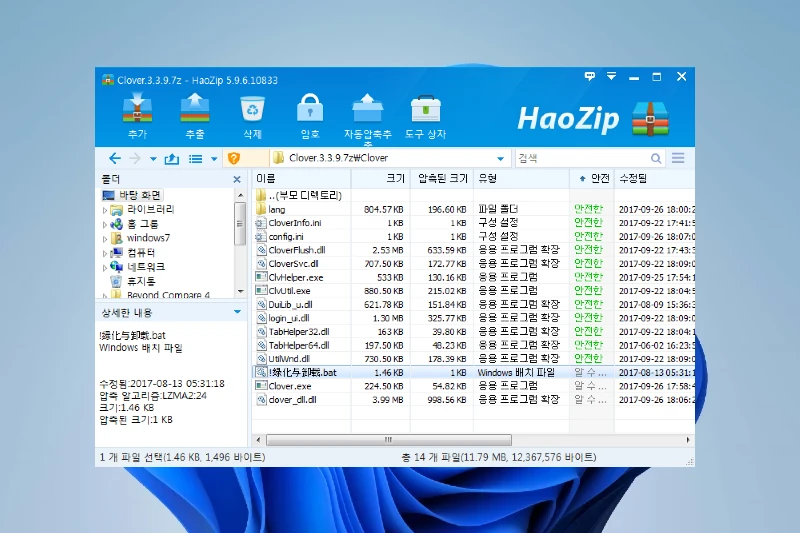800x533 pixels.
Task: Expand the 라이브러리 tree node
Action: pos(105,210)
